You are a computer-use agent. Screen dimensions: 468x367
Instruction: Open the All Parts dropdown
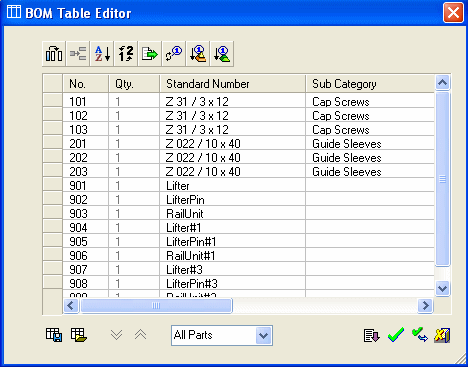pos(263,335)
